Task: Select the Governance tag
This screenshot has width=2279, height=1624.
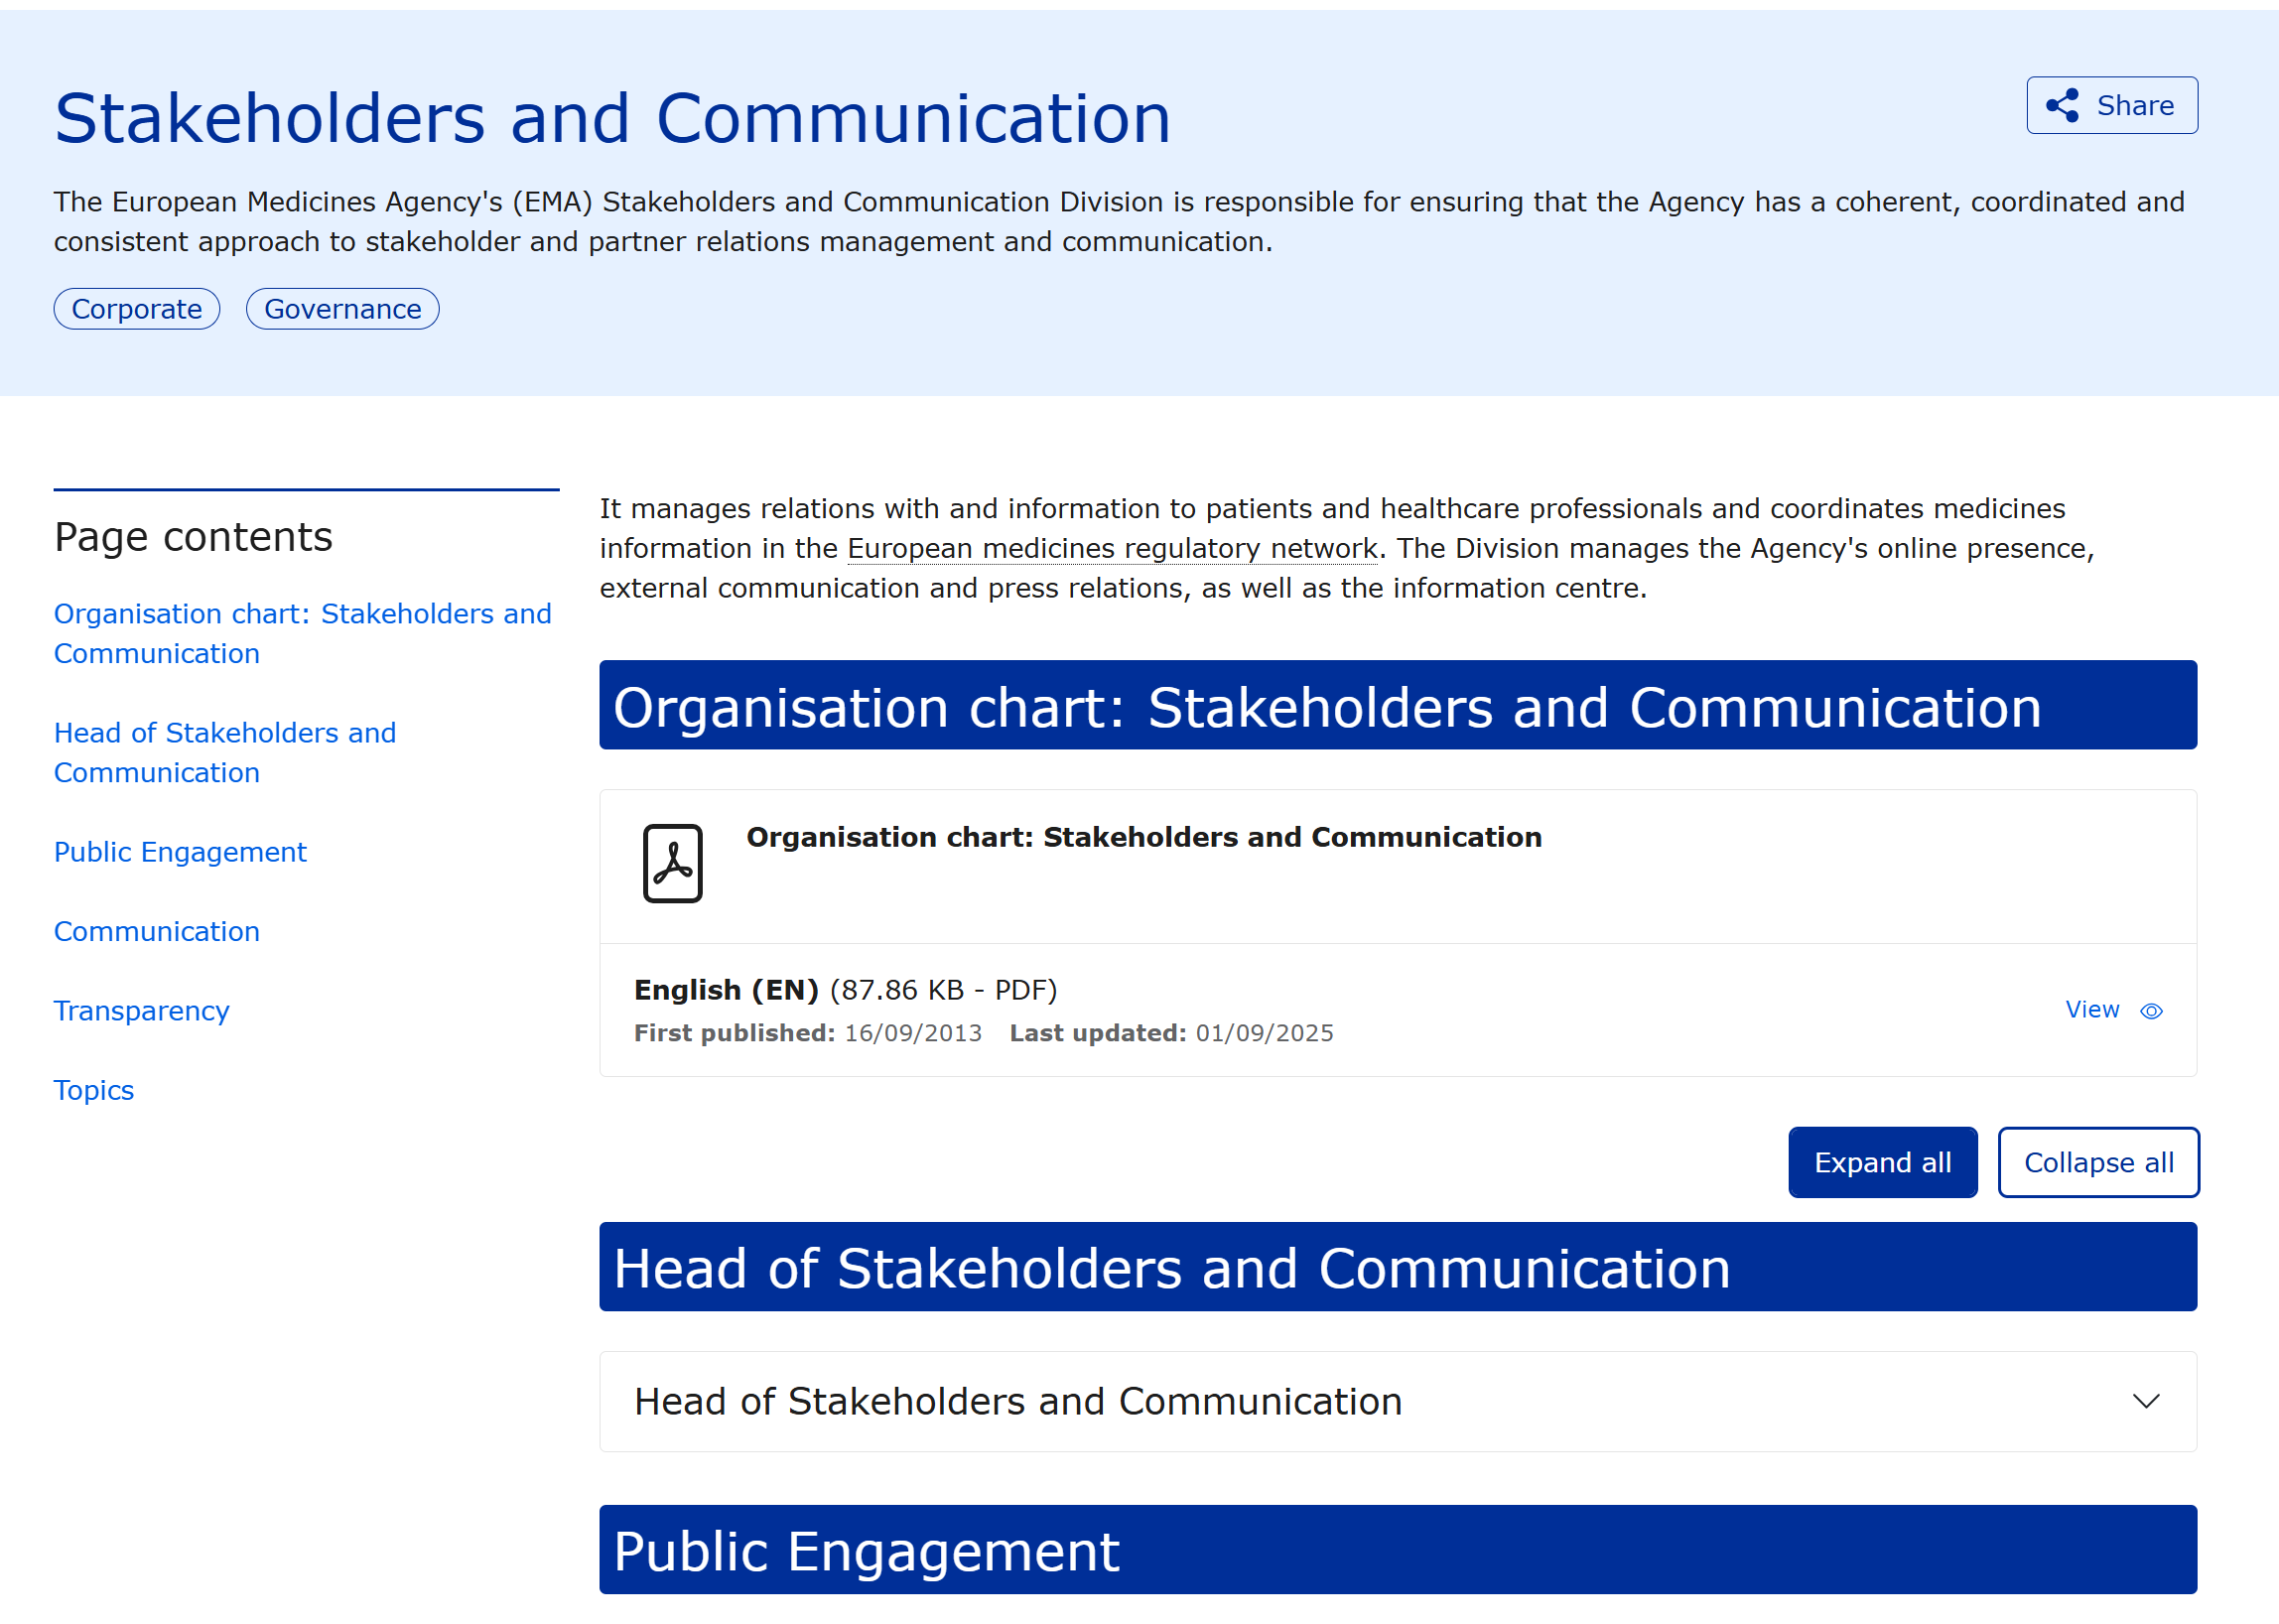Action: (342, 309)
